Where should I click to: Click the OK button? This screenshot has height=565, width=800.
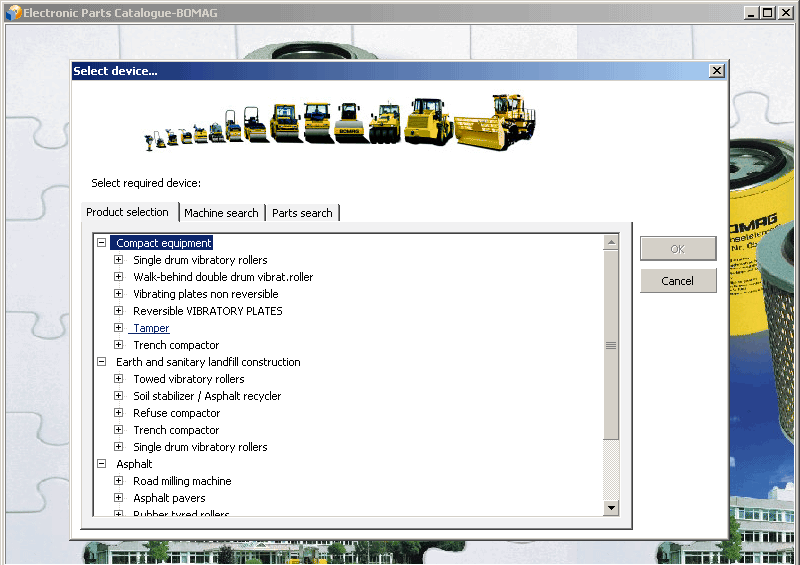[x=678, y=249]
